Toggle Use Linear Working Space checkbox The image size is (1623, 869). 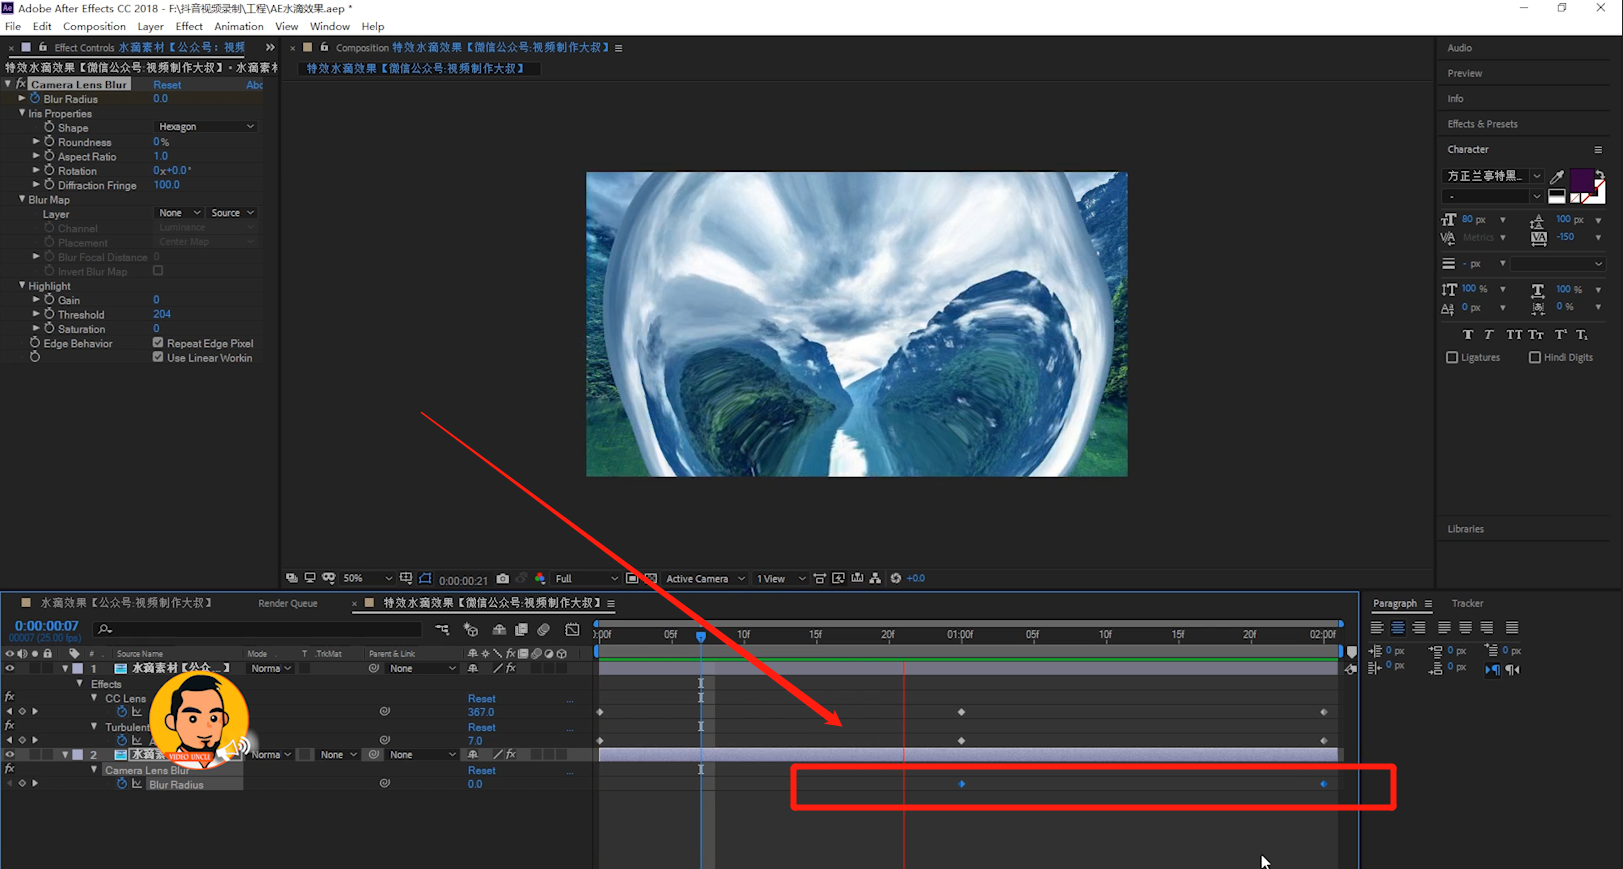tap(158, 357)
